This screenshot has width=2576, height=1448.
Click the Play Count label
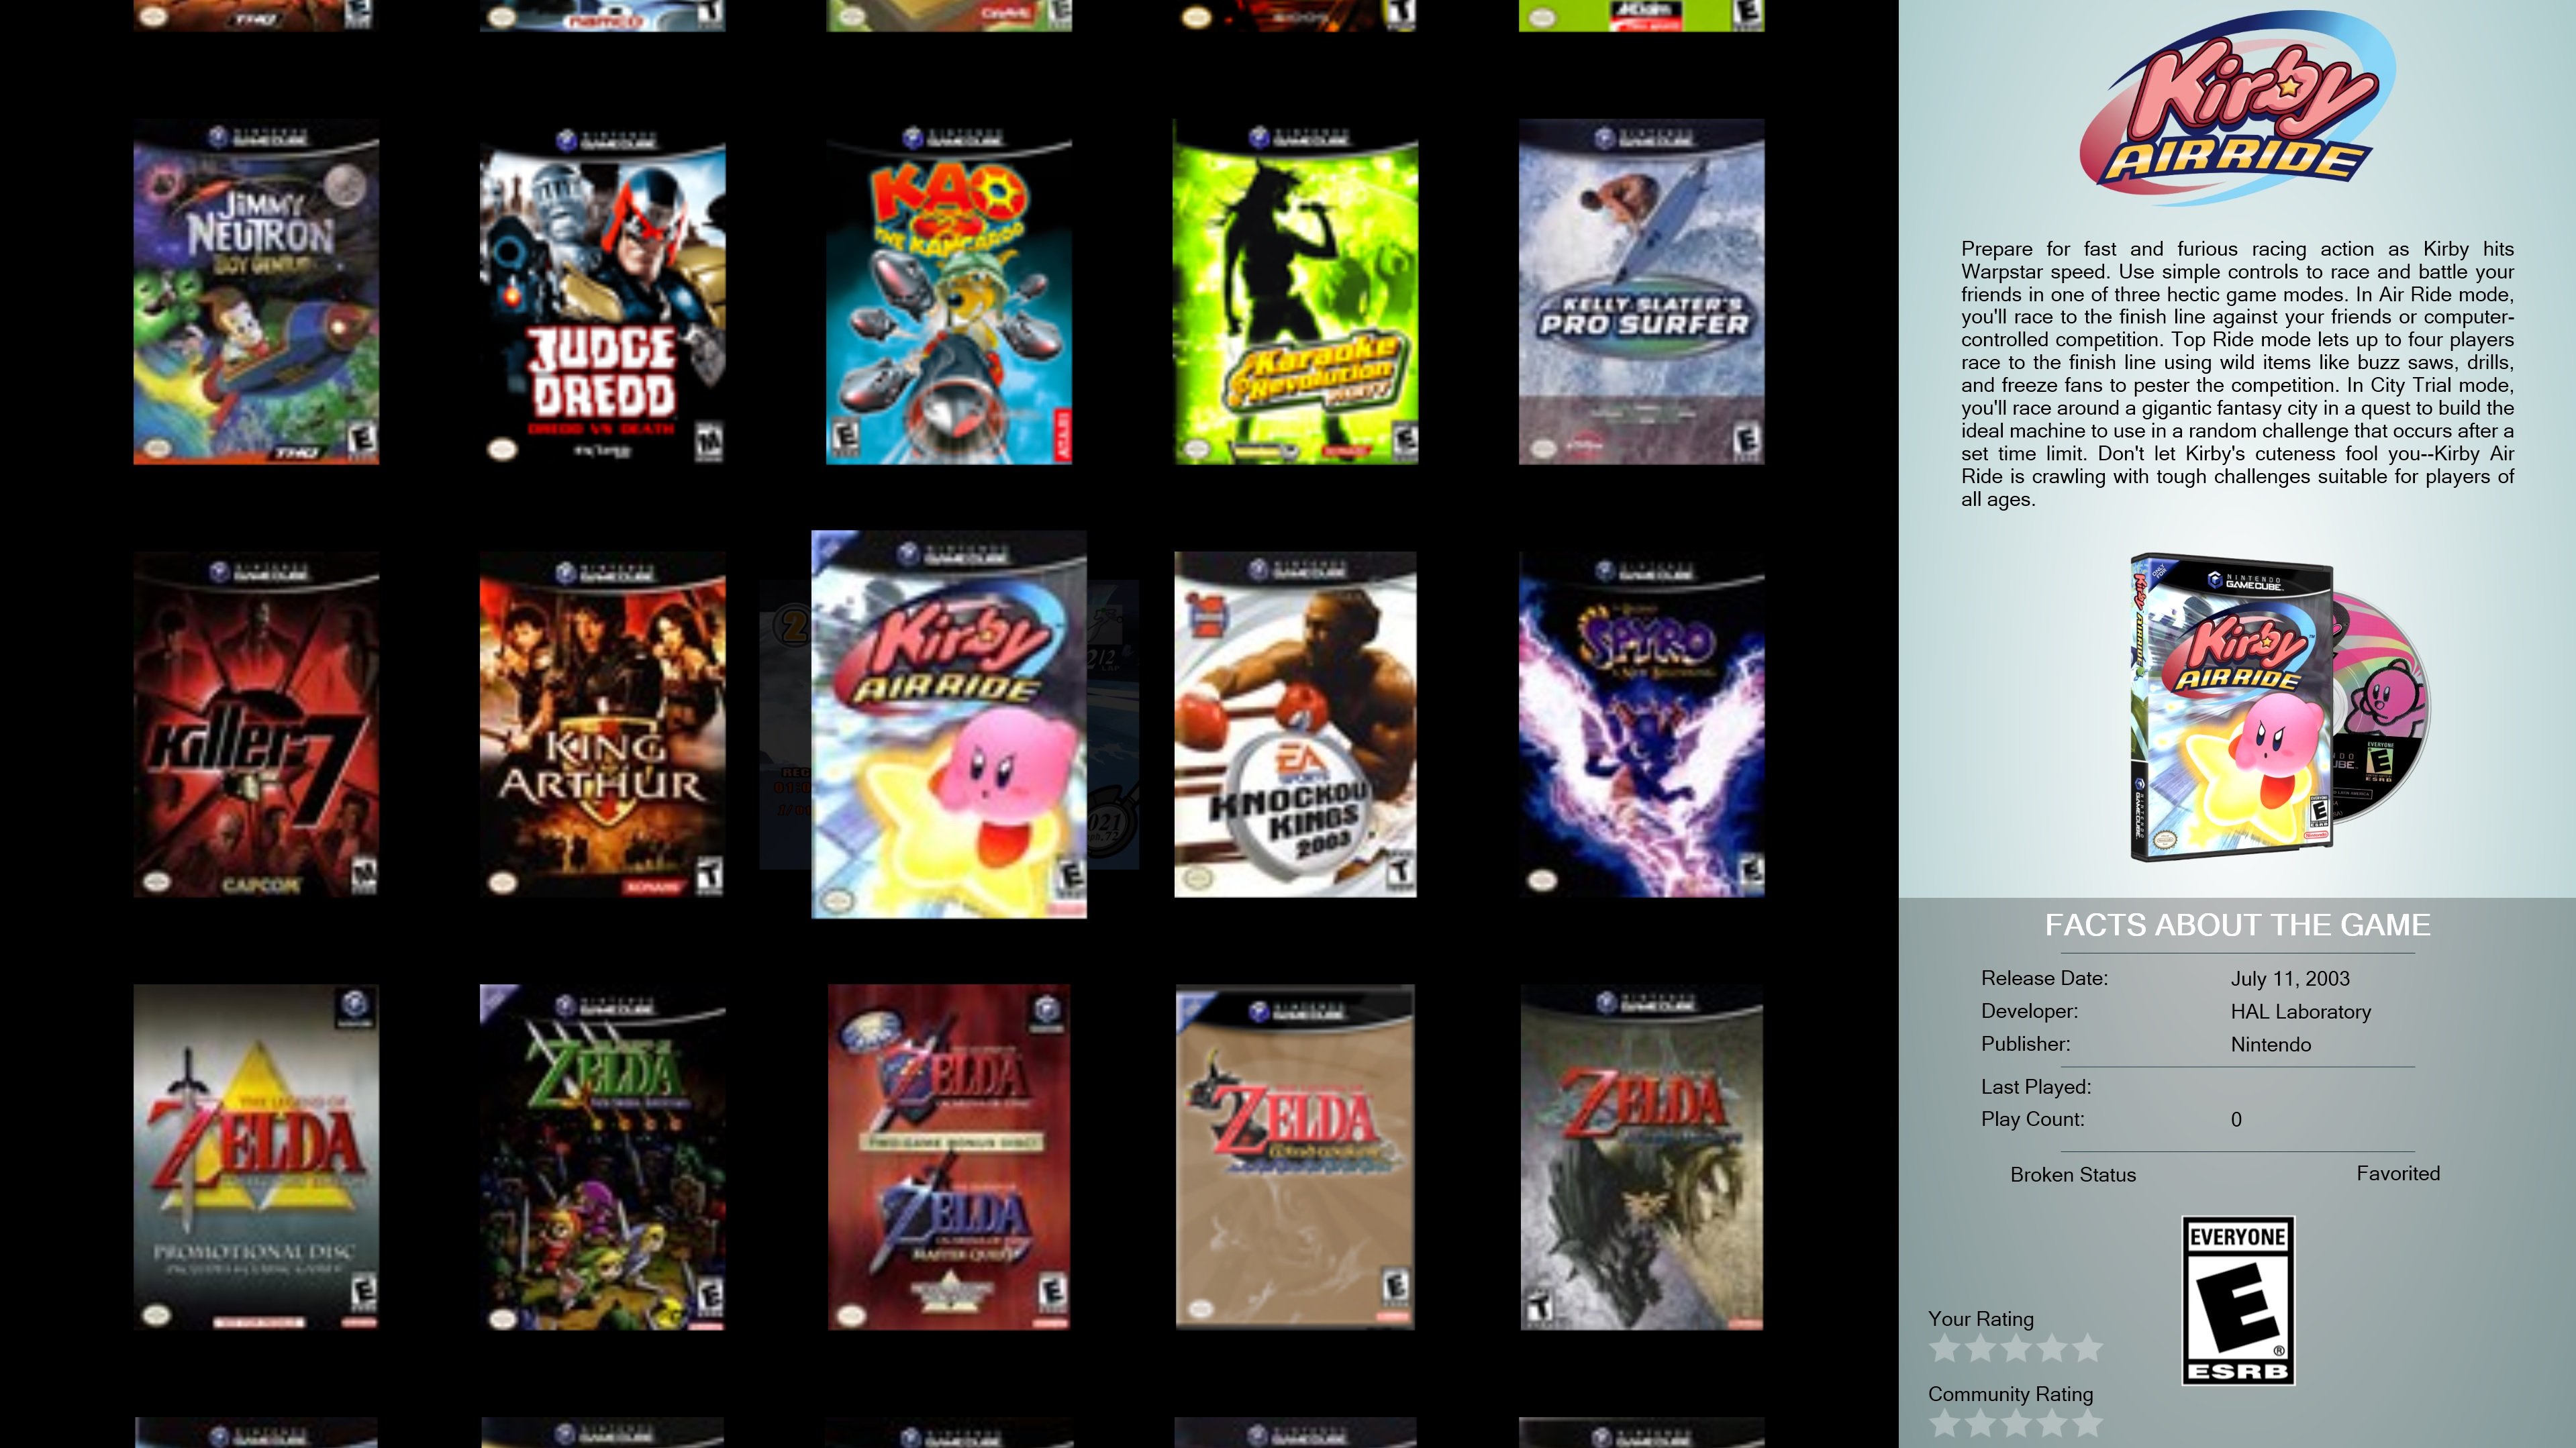pyautogui.click(x=2032, y=1120)
